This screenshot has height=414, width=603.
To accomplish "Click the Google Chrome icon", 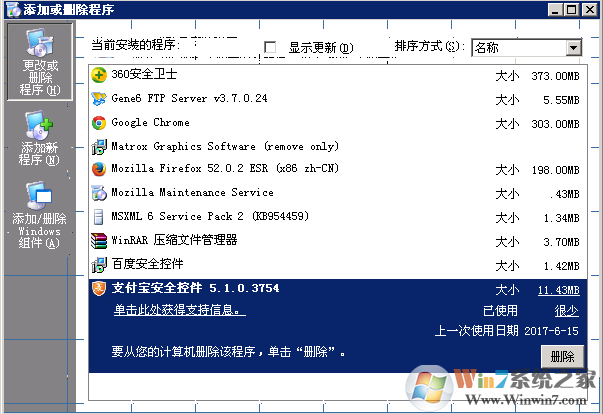I will (x=99, y=123).
